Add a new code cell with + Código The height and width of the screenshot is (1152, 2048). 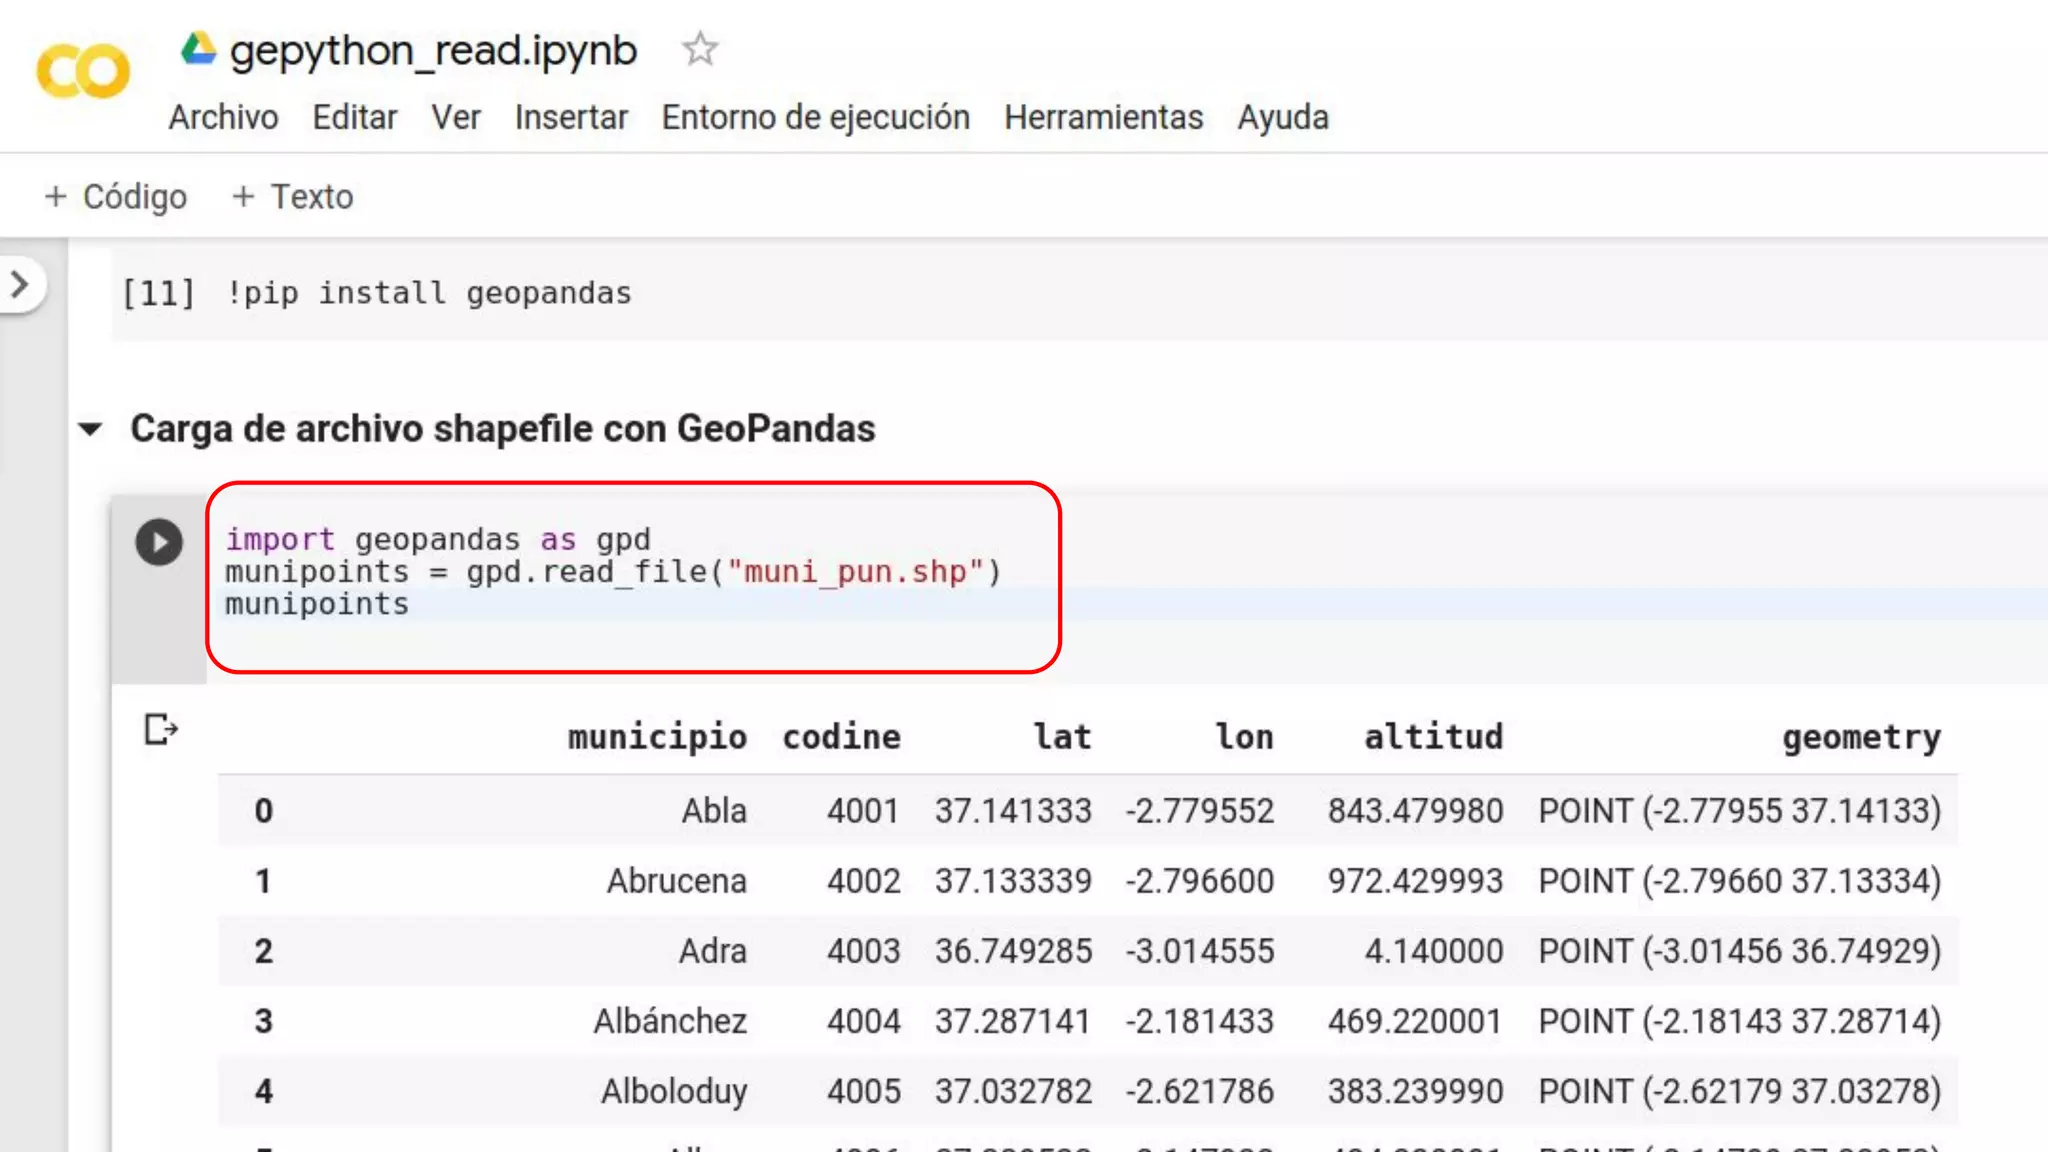pos(116,196)
